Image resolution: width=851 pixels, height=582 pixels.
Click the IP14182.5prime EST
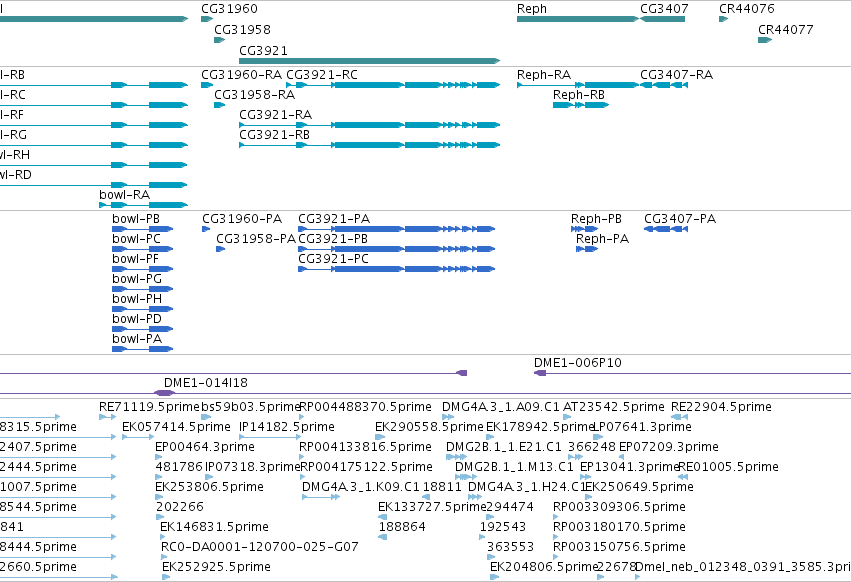270,437
